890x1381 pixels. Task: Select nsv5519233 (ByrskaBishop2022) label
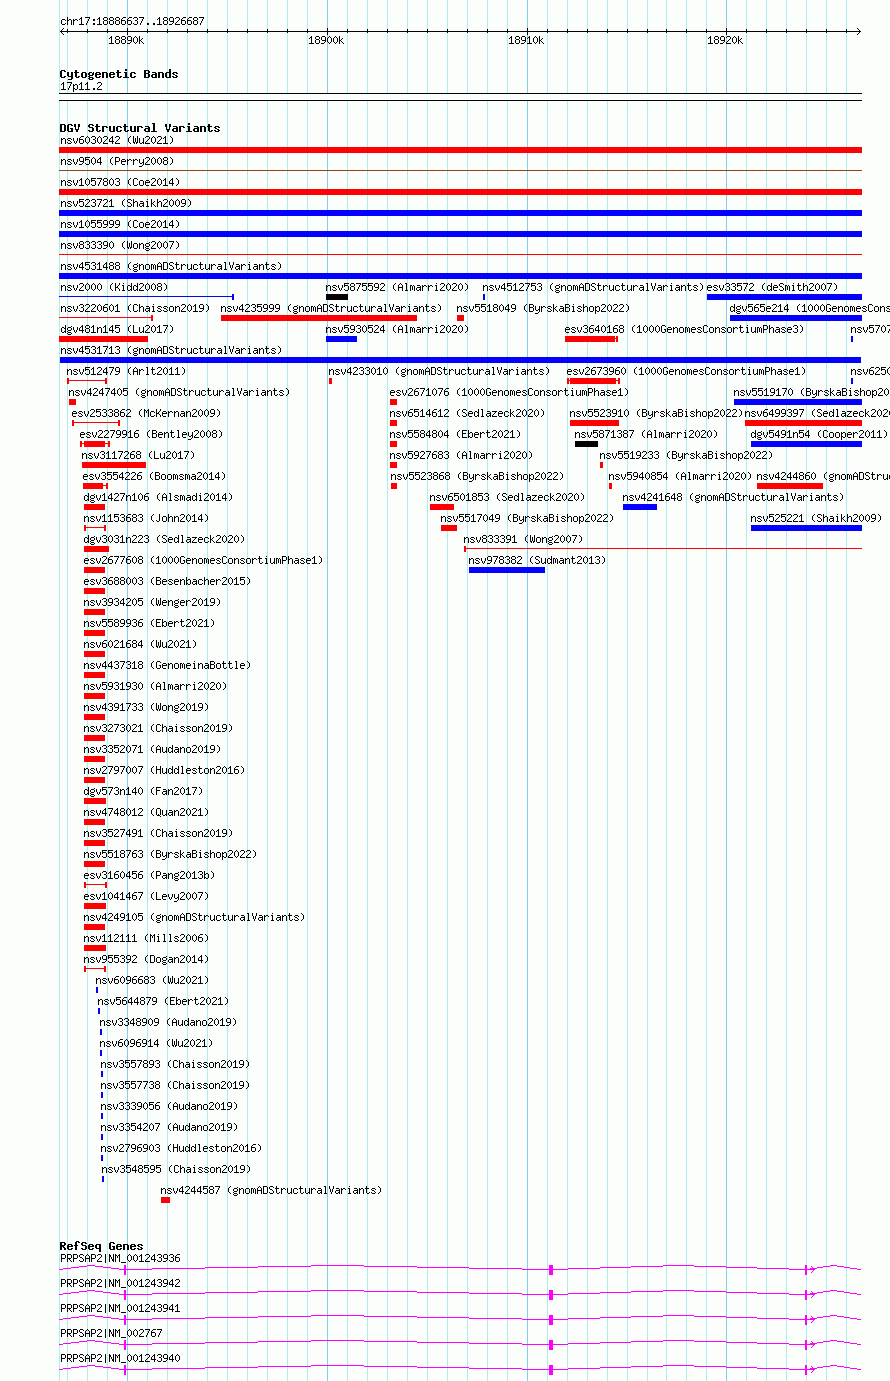tap(686, 455)
